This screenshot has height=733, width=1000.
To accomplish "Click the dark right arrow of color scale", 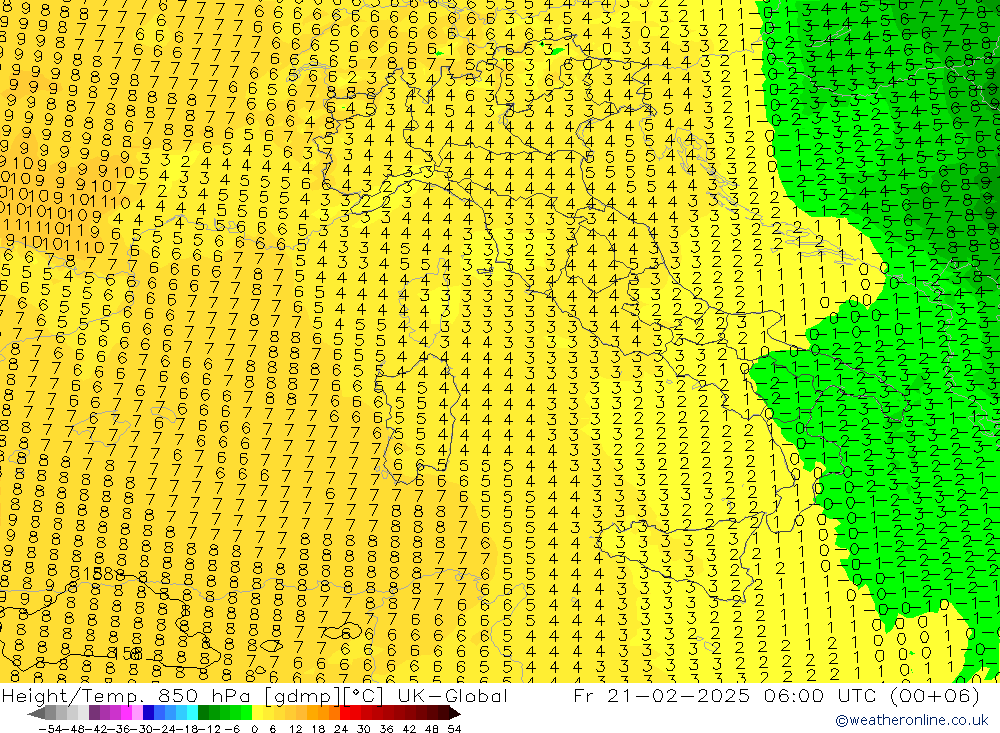I will (x=455, y=713).
